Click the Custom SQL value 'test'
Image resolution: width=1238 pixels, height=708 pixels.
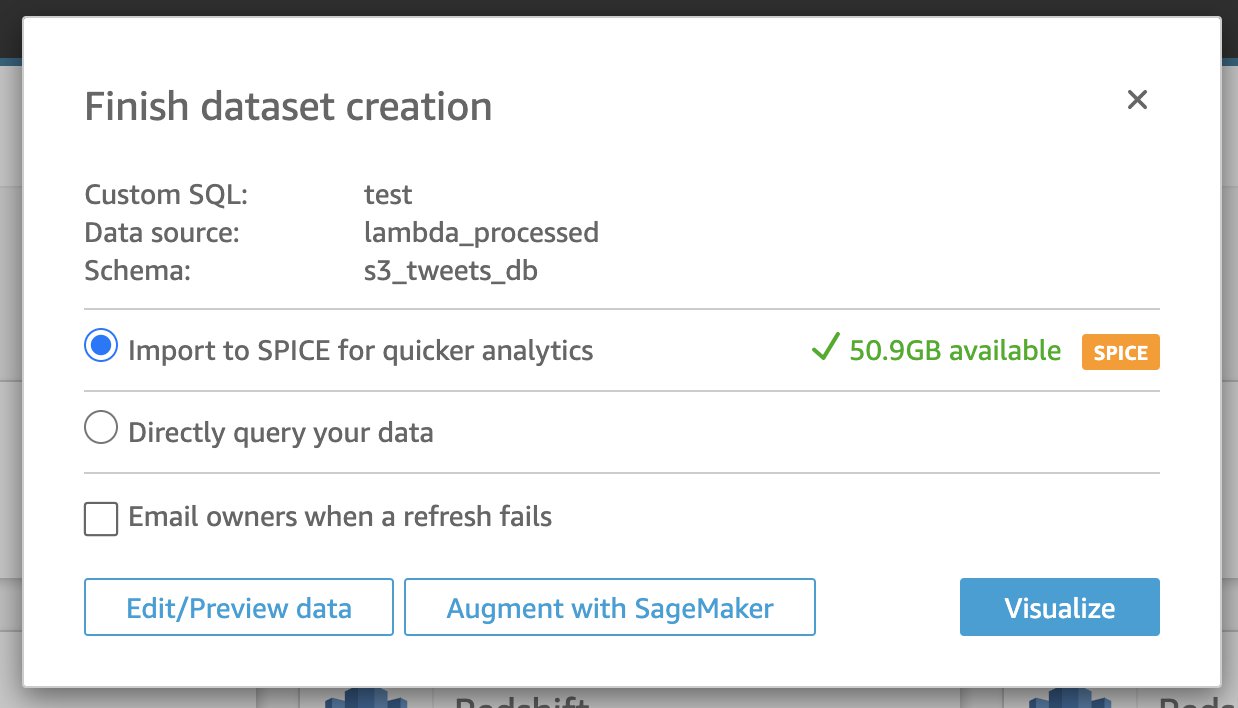[388, 194]
